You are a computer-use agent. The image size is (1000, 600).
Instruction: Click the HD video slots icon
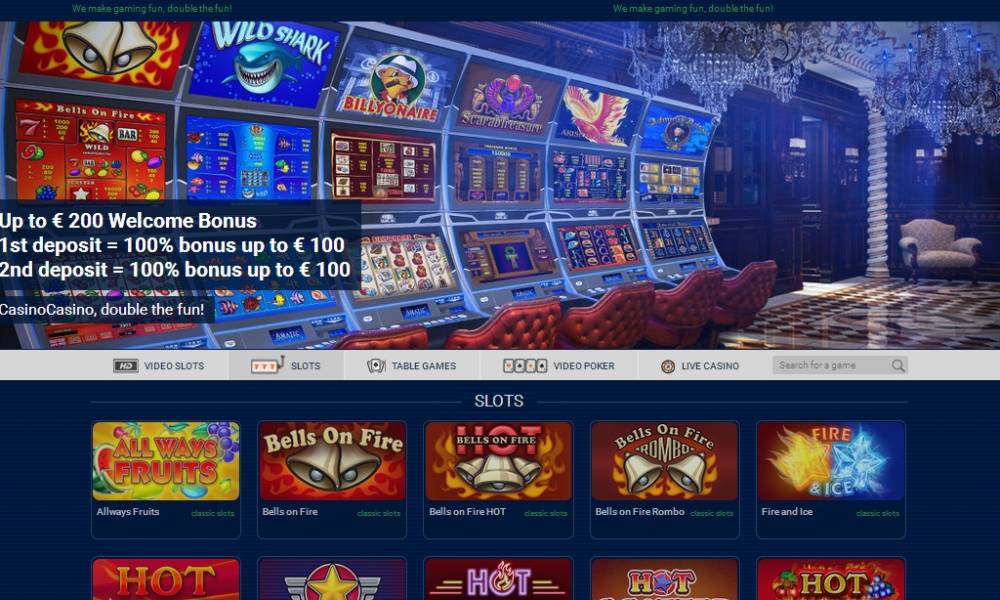point(126,365)
